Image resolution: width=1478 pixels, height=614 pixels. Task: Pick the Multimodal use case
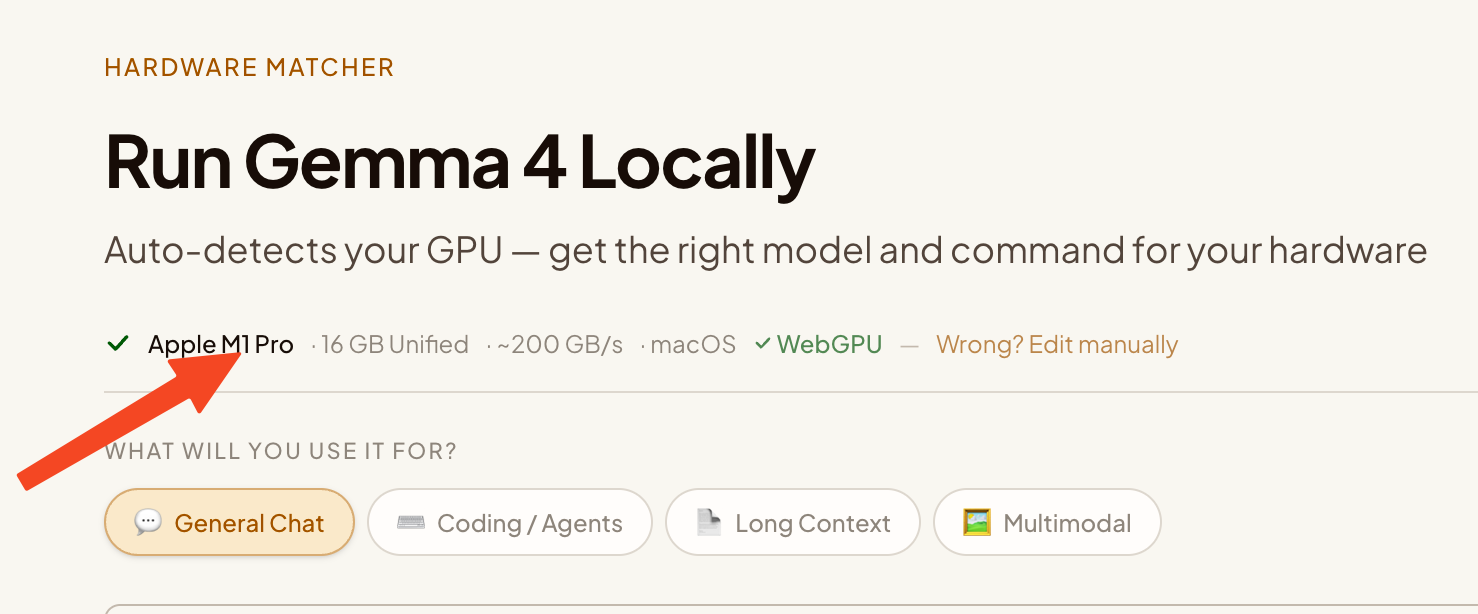pos(1047,522)
